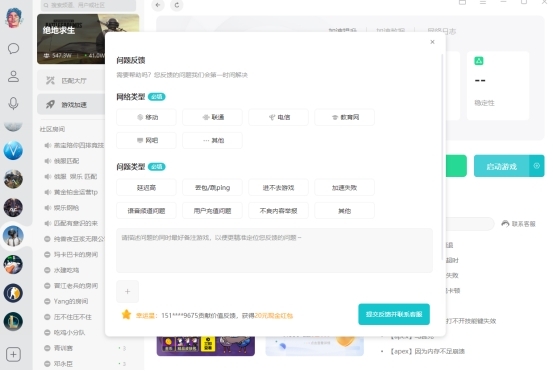
Task: Click the 社区房间 section header
Action: 52,129
